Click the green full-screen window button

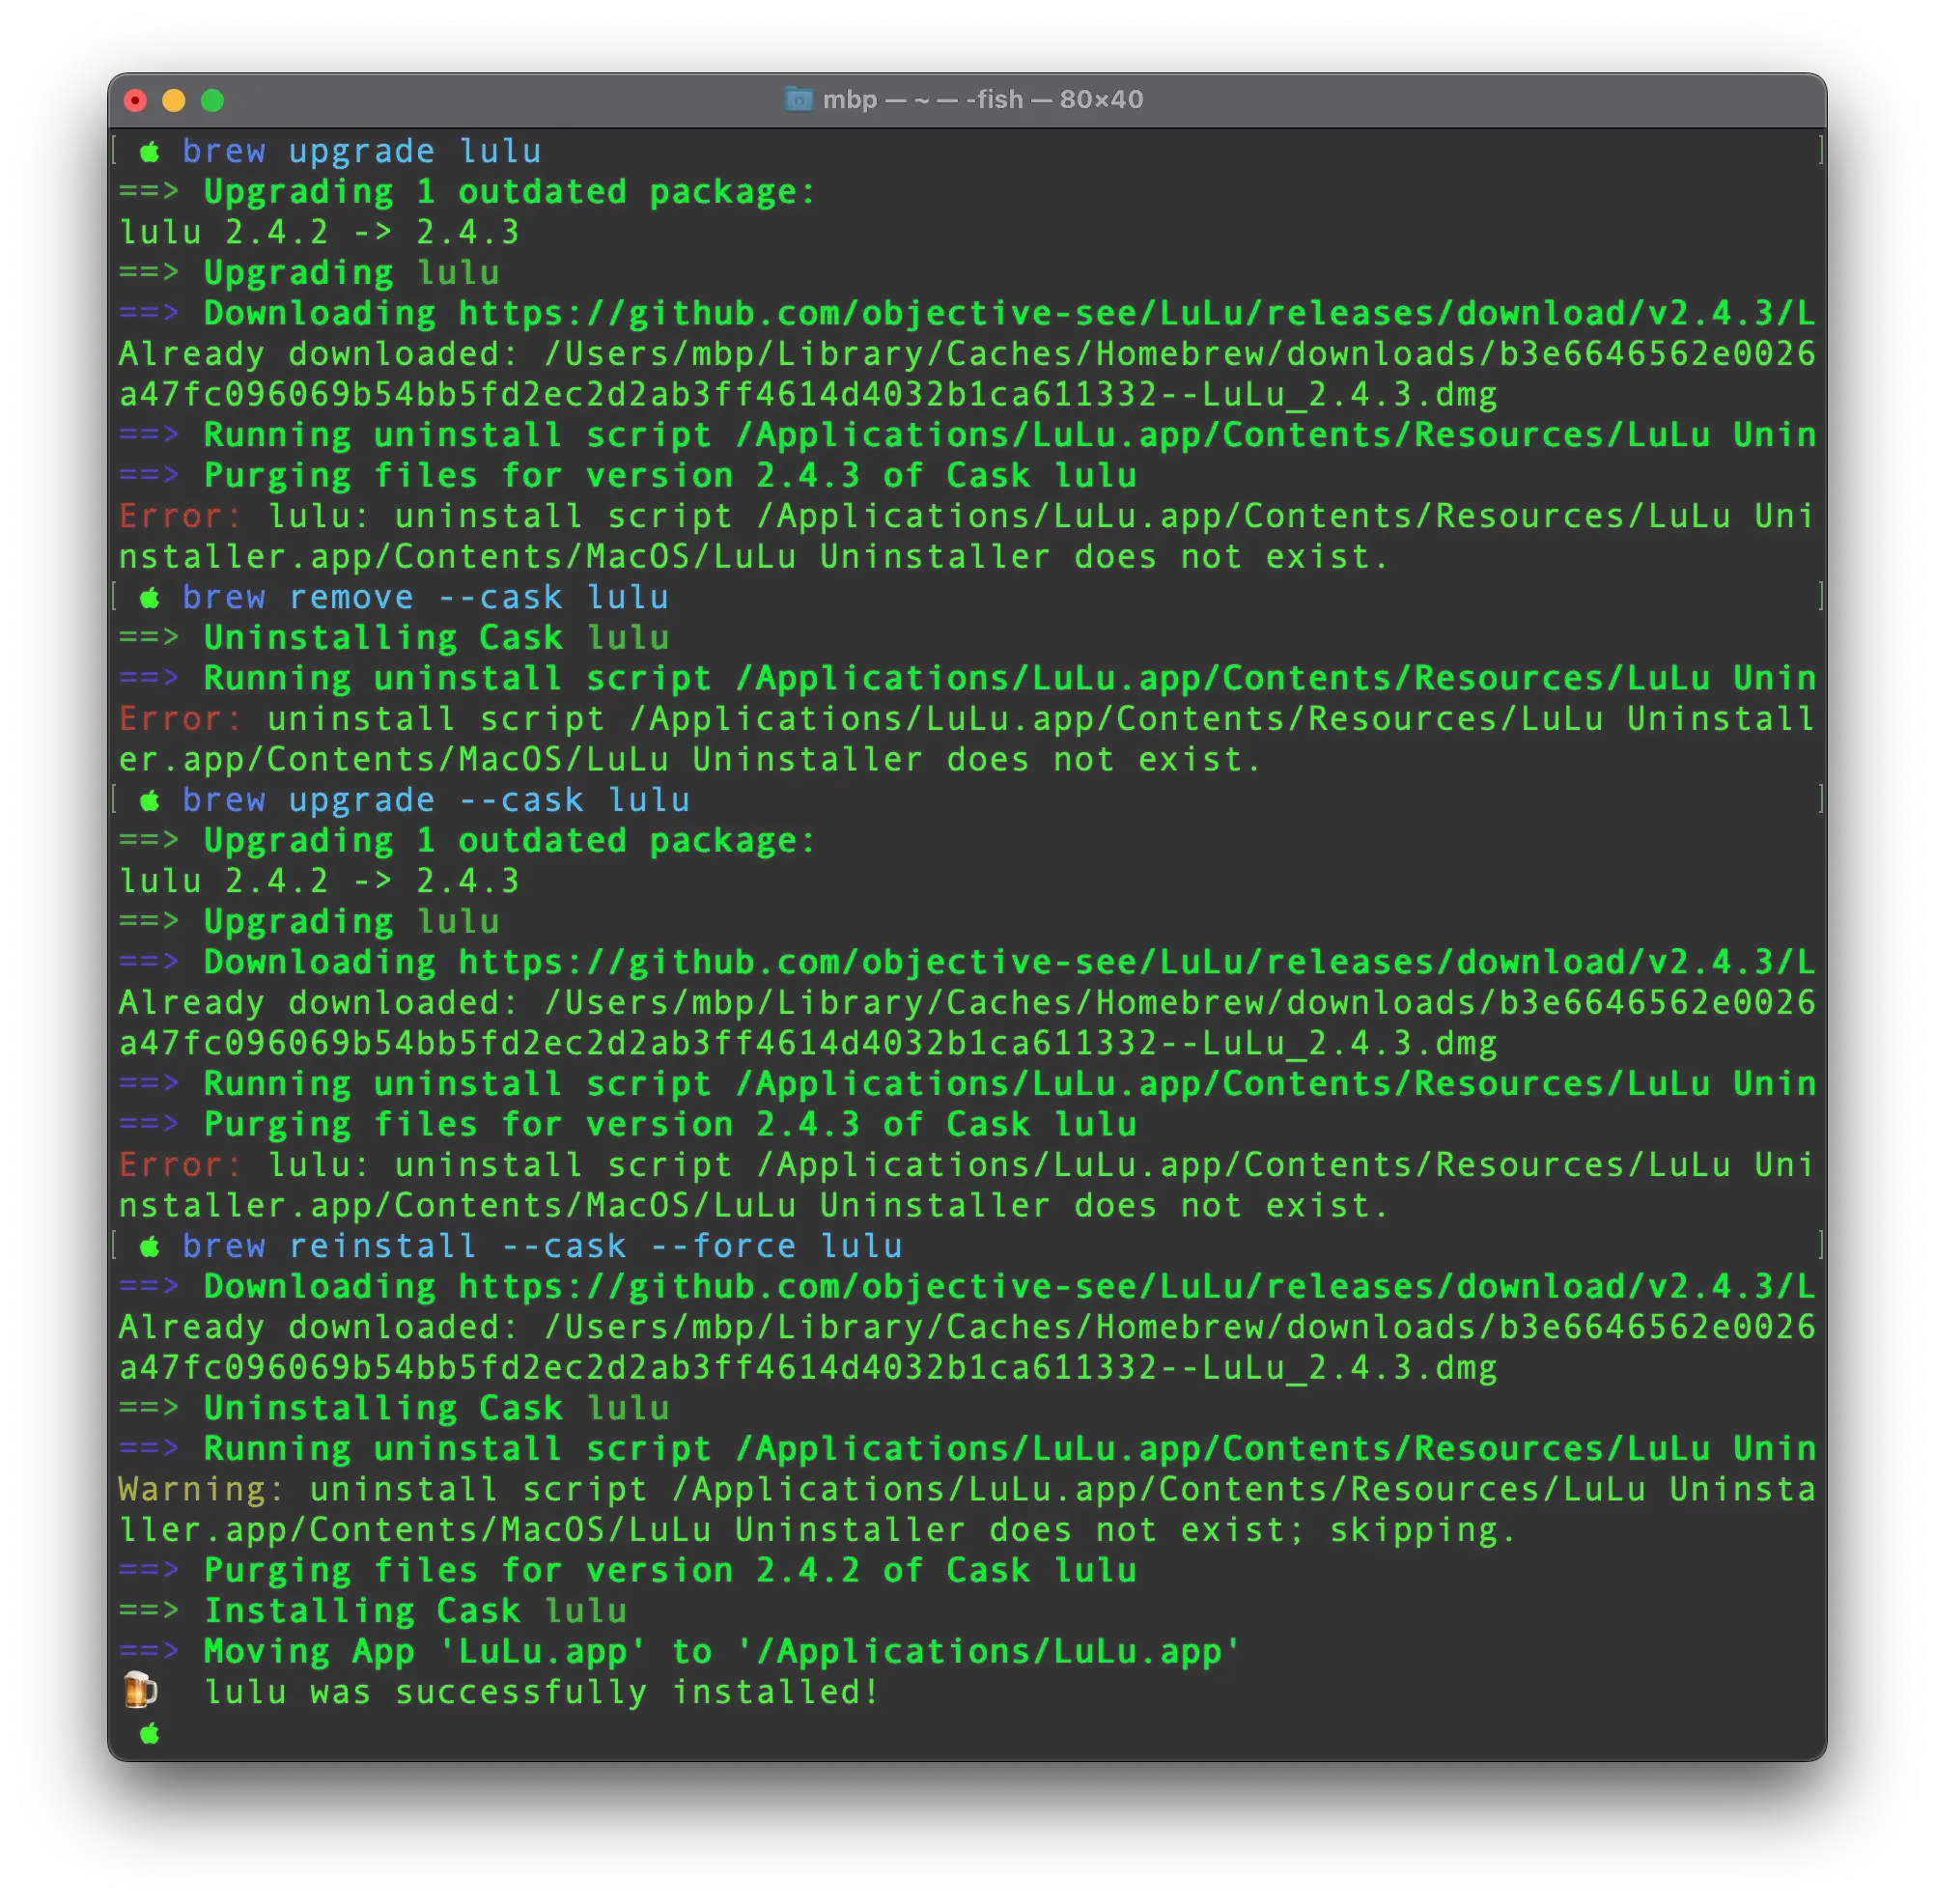coord(212,100)
